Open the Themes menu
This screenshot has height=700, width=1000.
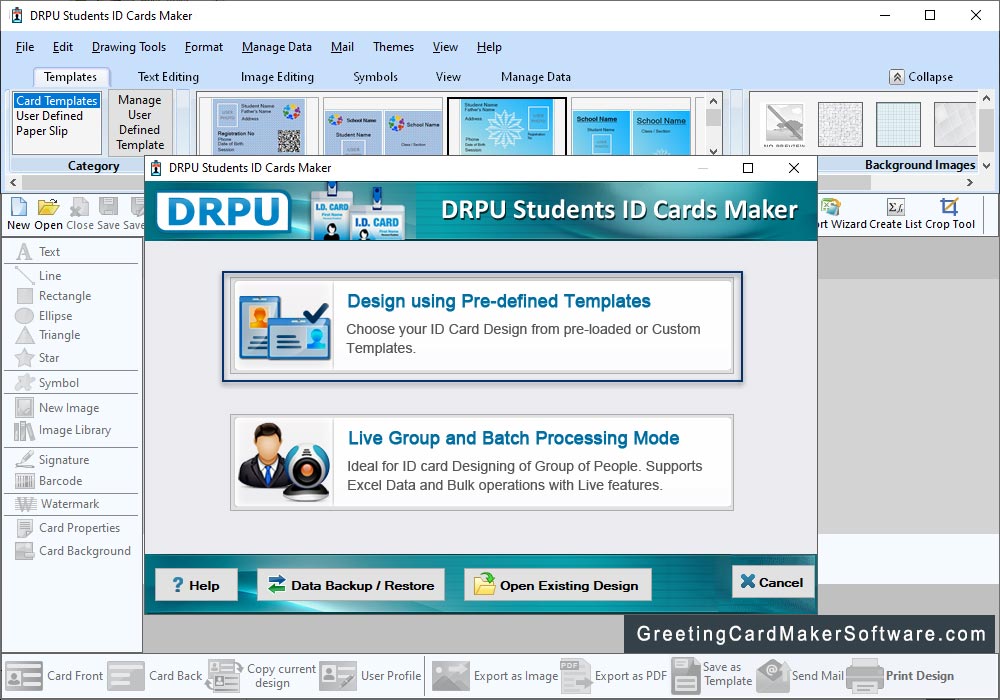pos(393,47)
